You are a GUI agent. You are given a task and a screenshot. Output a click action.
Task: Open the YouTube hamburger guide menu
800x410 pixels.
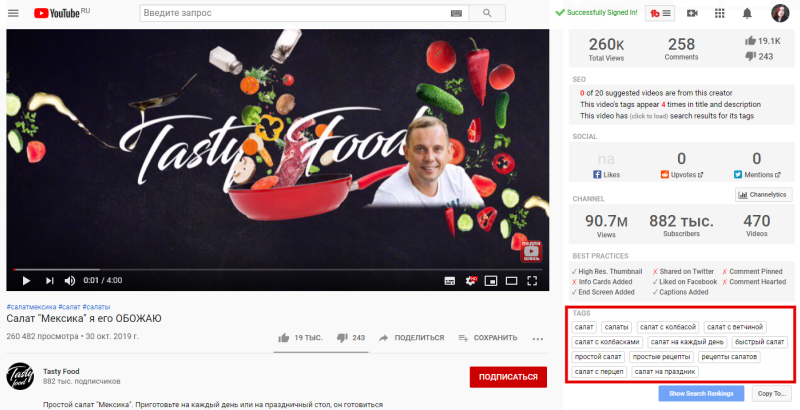(13, 13)
